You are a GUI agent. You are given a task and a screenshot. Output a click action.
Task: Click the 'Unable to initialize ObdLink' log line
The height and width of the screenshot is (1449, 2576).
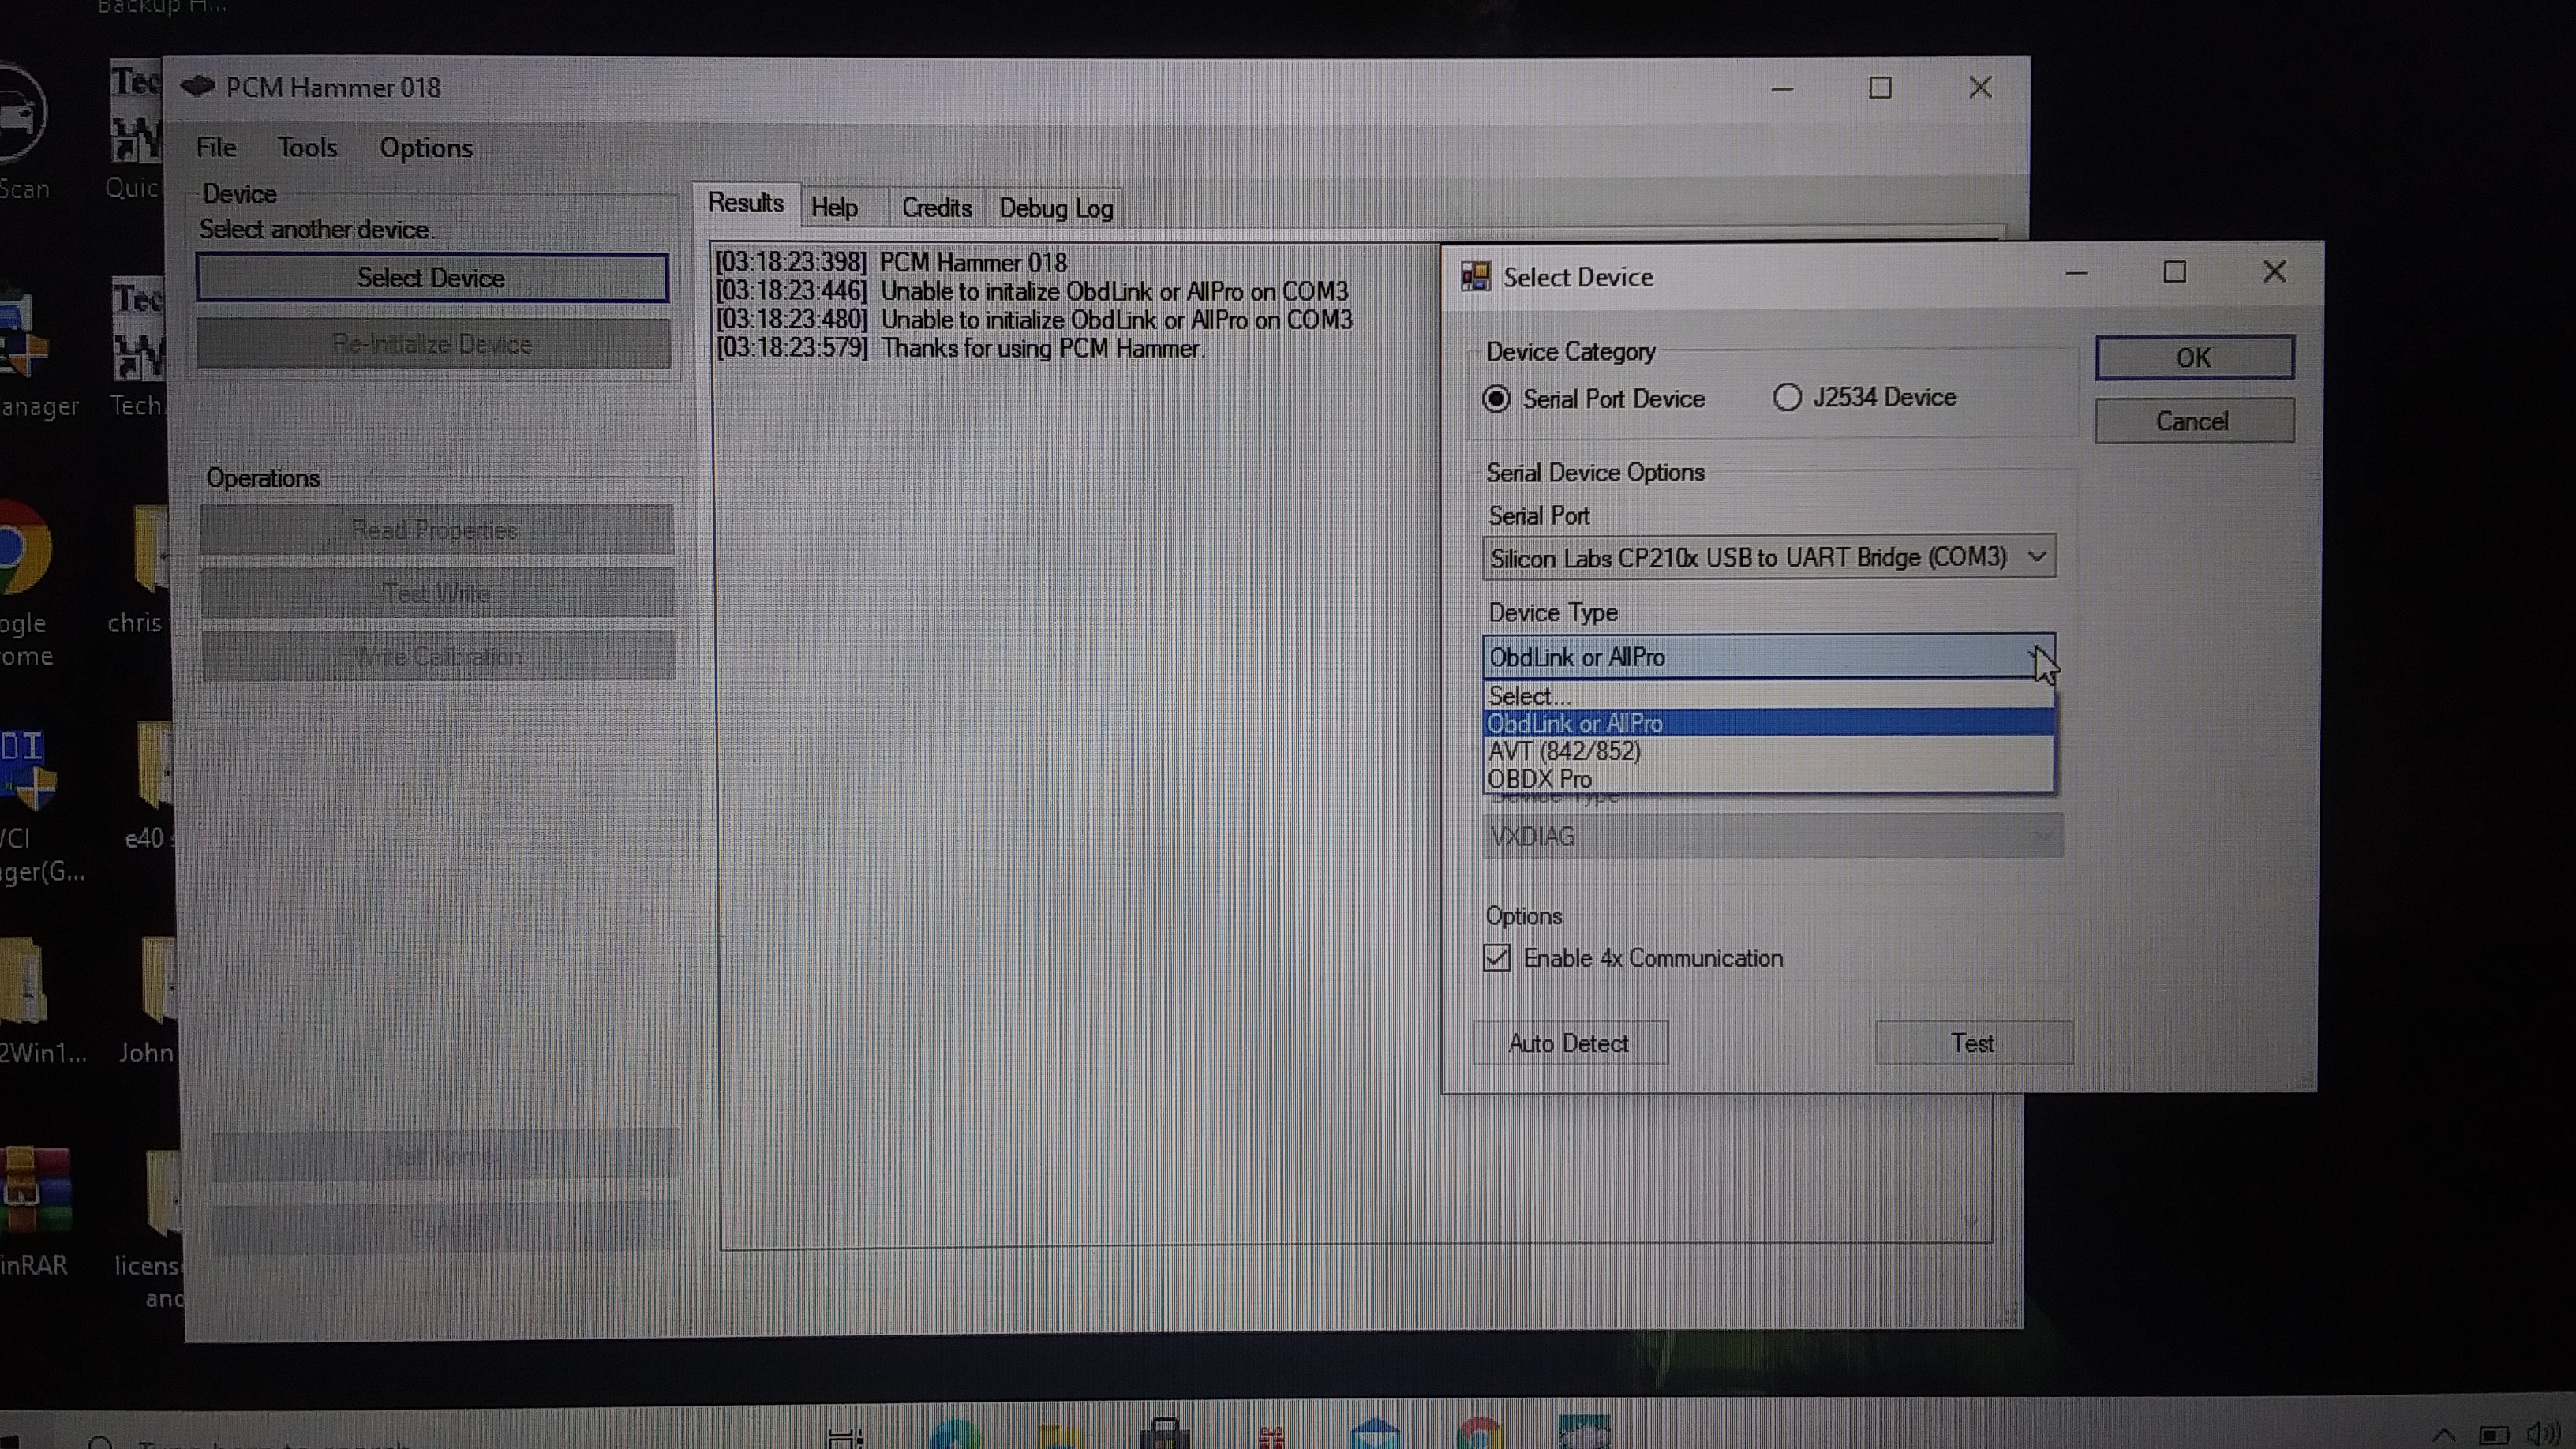[1034, 320]
